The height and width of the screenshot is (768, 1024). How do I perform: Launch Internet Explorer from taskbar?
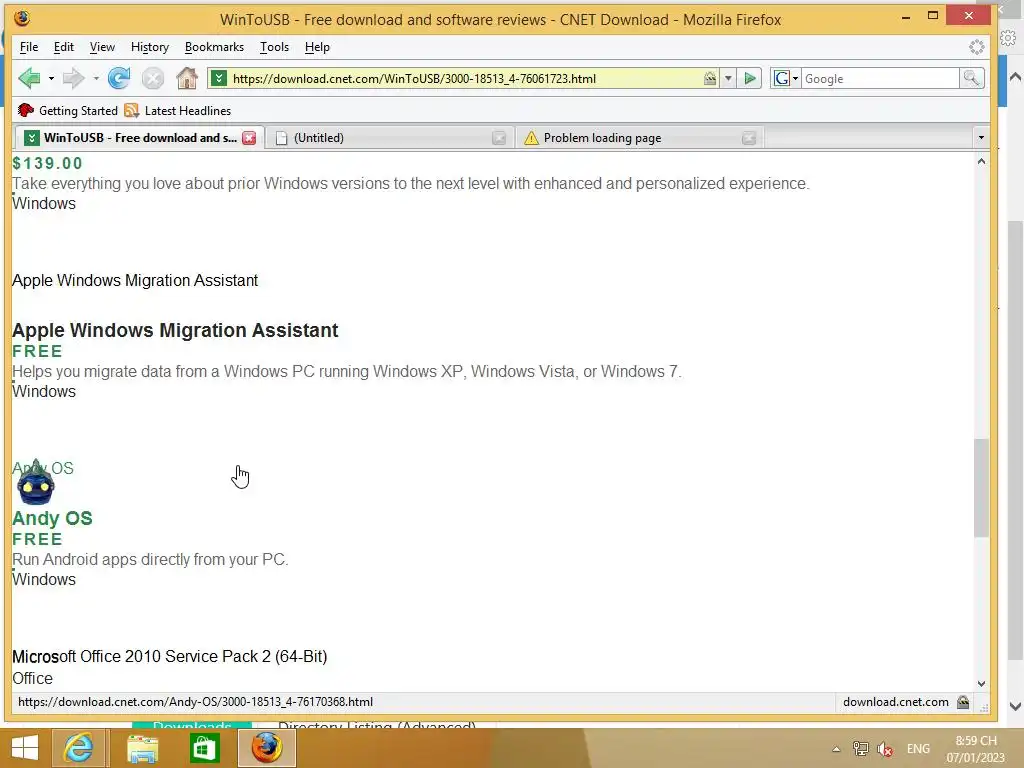[78, 748]
